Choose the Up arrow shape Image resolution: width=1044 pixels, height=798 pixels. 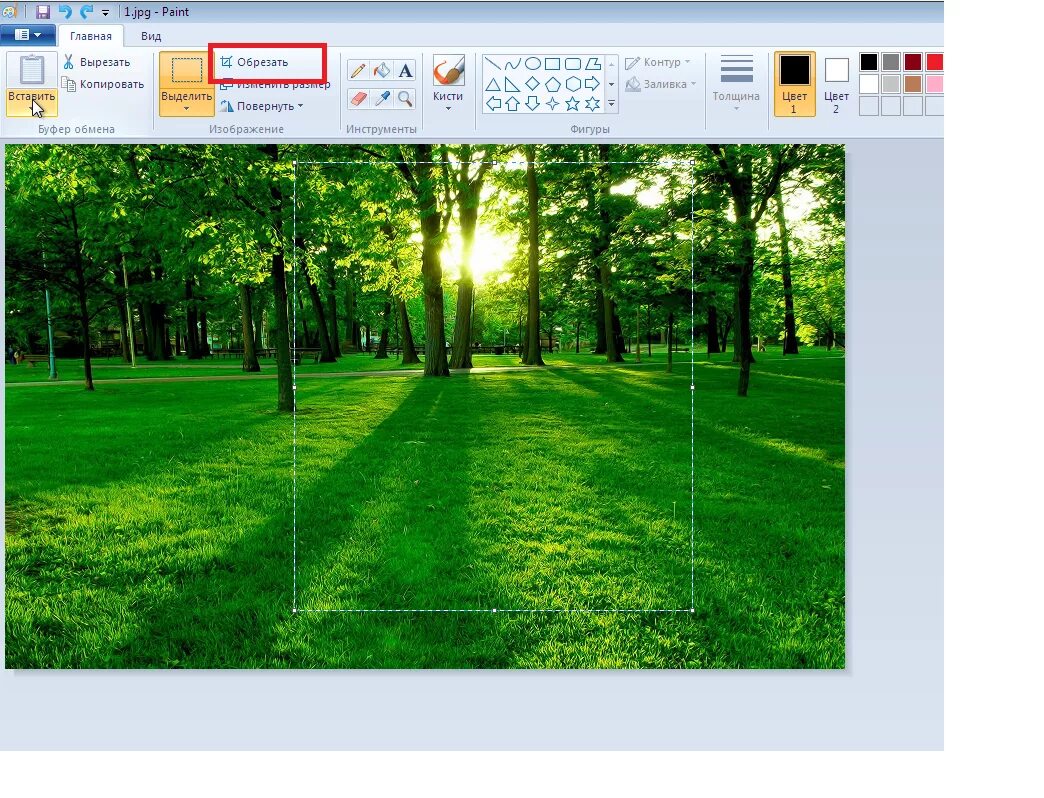coord(512,104)
